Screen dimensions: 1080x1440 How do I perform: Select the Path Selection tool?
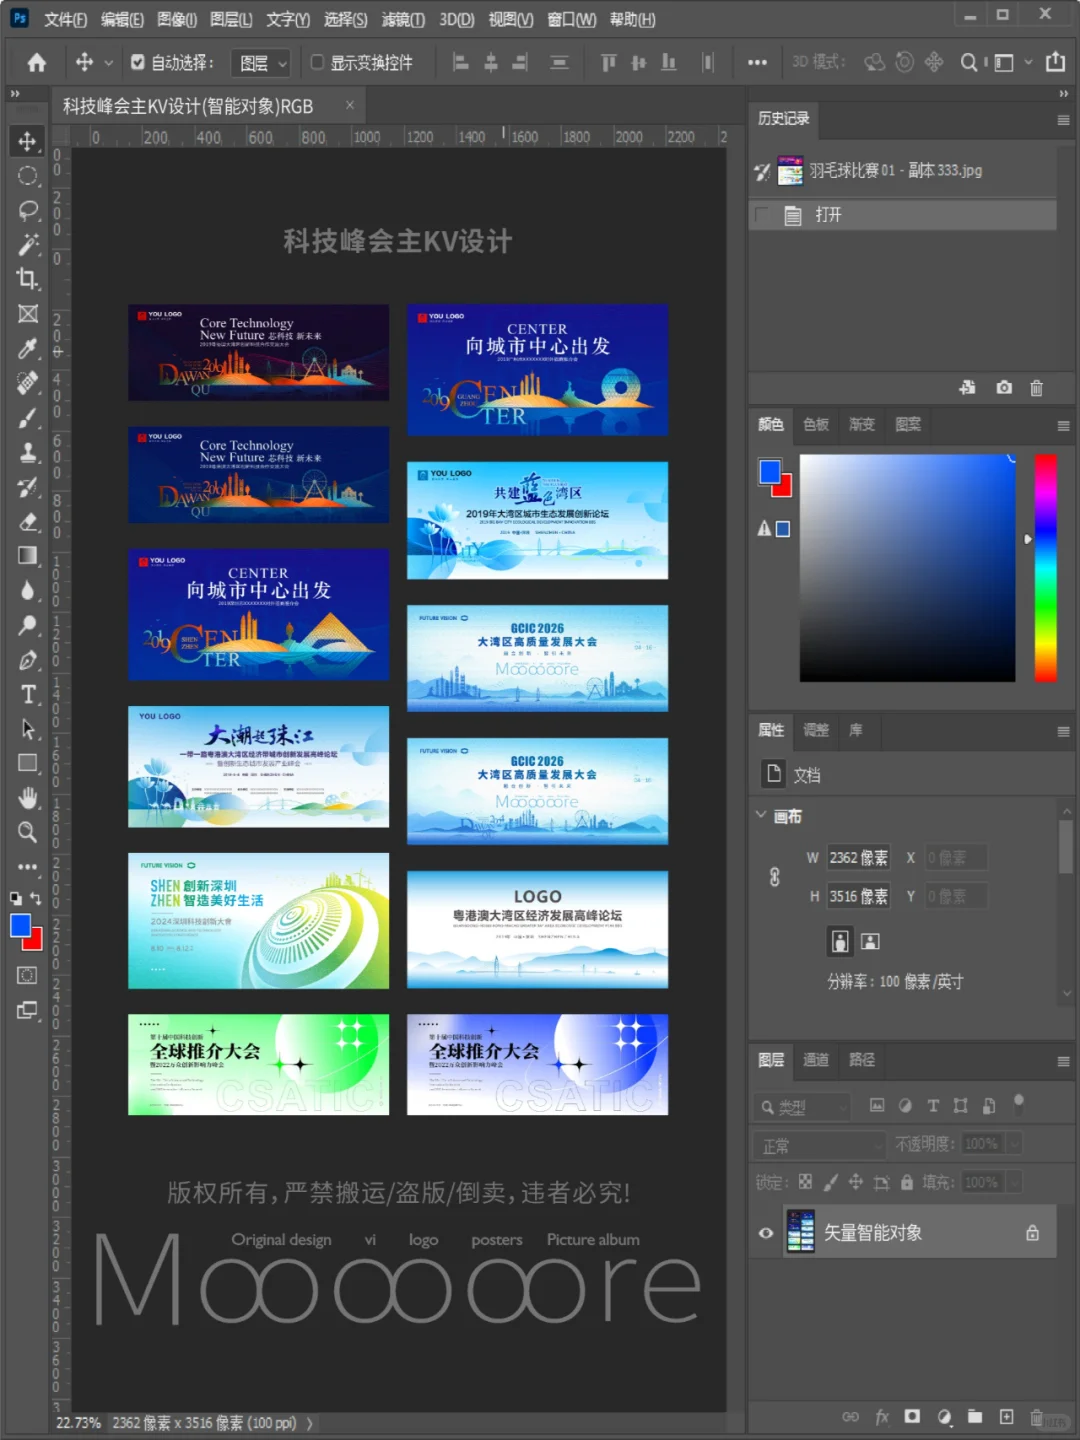coord(28,729)
